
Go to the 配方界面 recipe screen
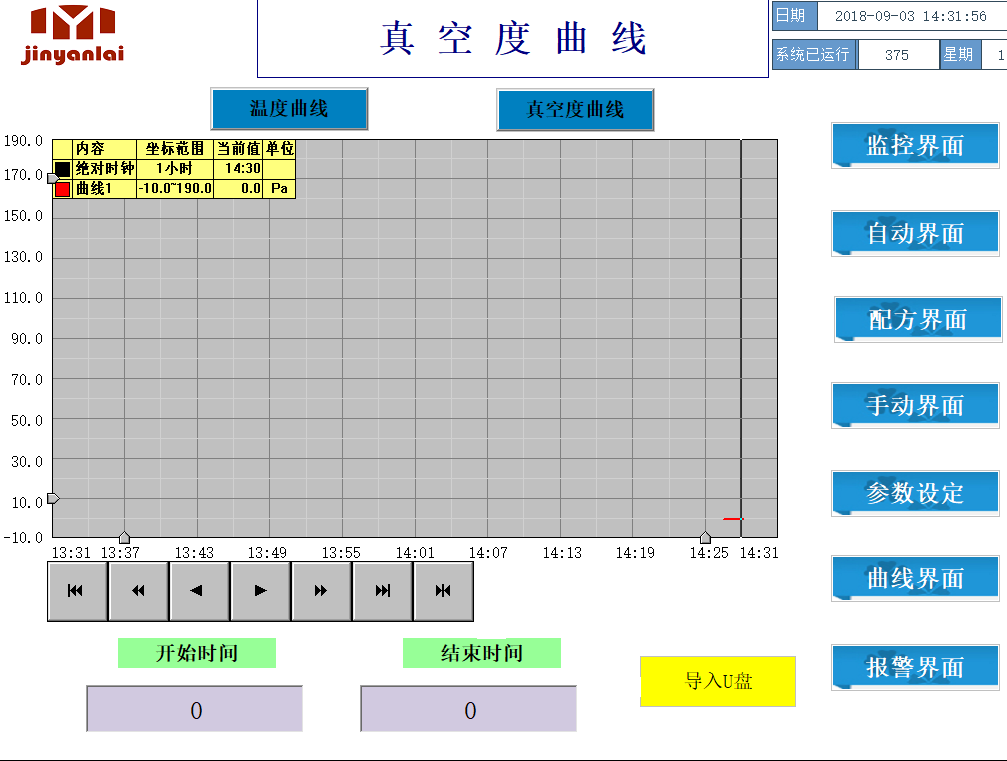(918, 320)
